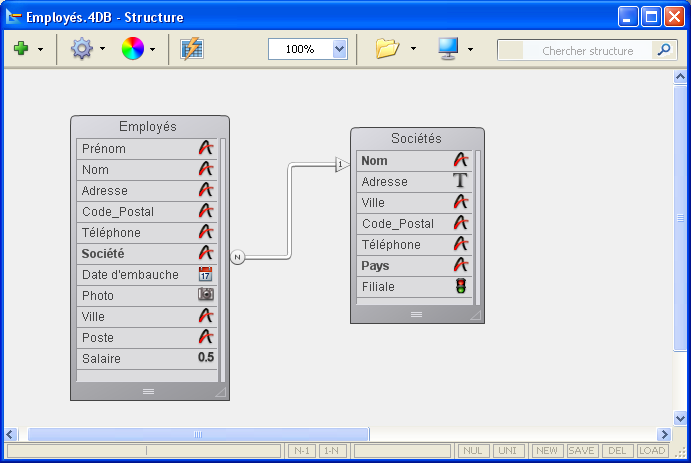The width and height of the screenshot is (691, 463).
Task: Click the magnifier search icon
Action: coord(664,50)
